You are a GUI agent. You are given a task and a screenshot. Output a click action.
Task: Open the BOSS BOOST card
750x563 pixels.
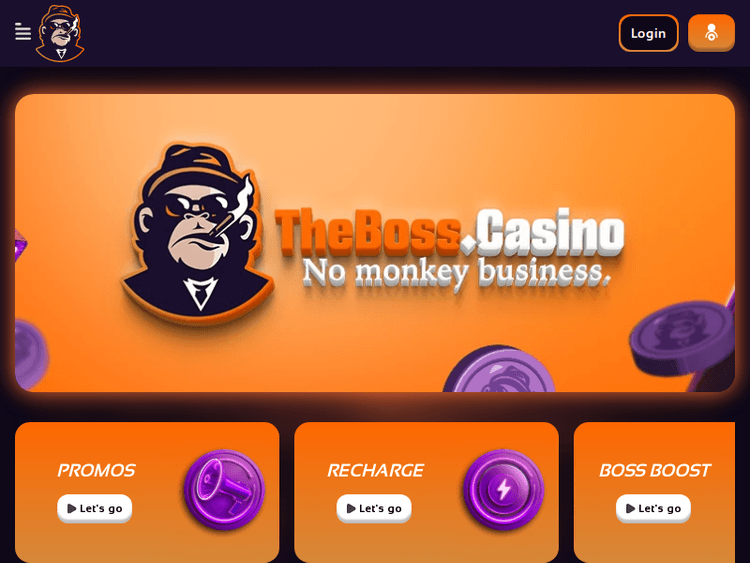click(x=654, y=492)
